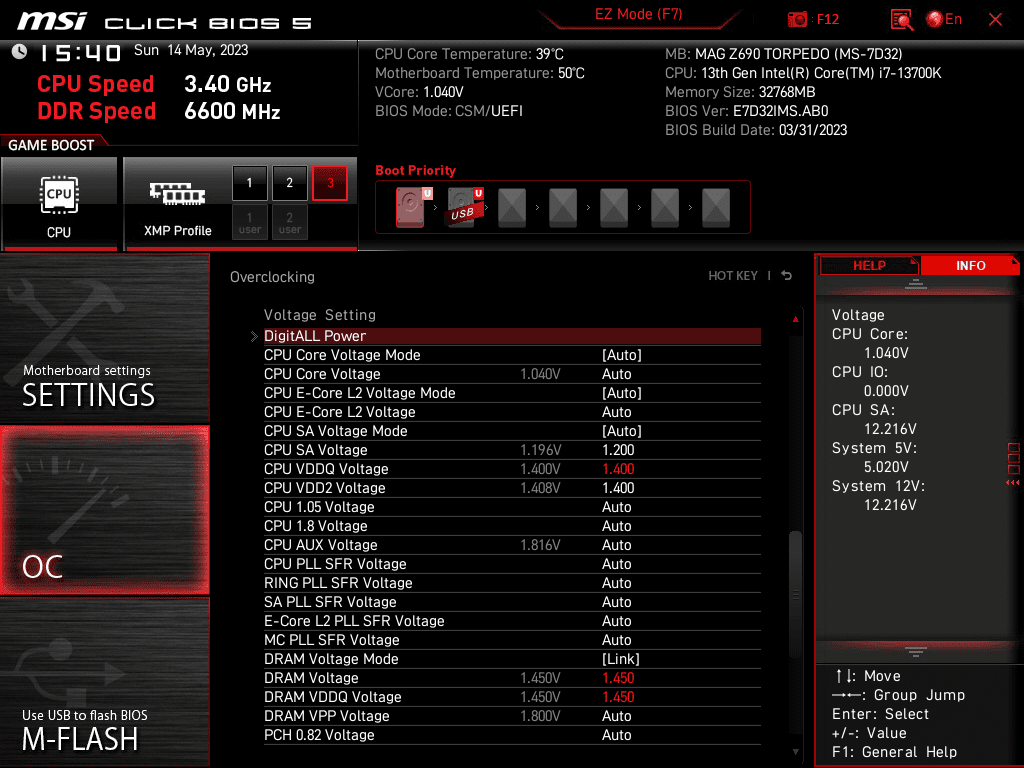Select the MC PLL SFR Voltage row

point(511,639)
